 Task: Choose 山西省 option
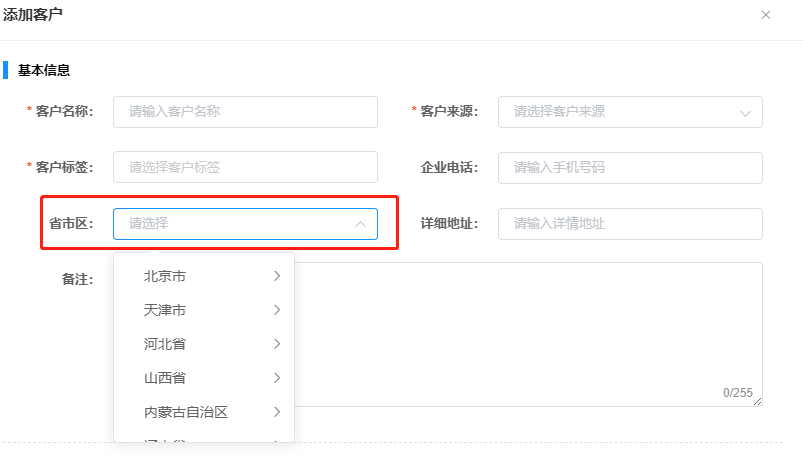[204, 378]
